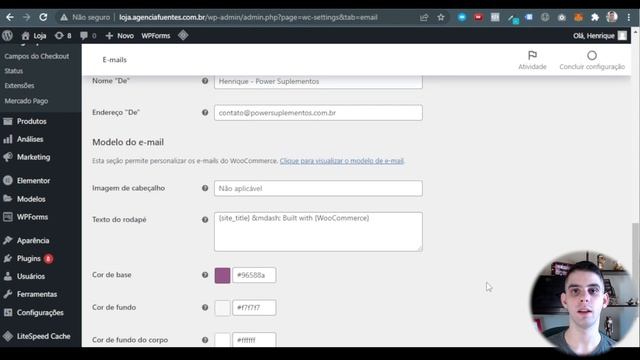Focus base color hex field #96588a

(x=254, y=275)
